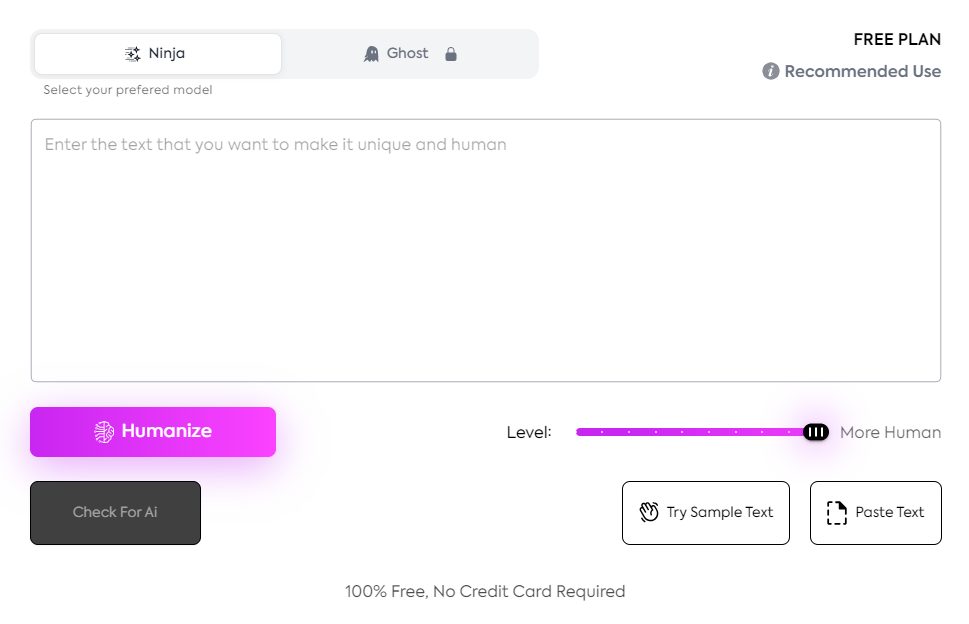Screen dimensions: 969x624
Task: Click Try Sample Text
Action: (x=705, y=512)
